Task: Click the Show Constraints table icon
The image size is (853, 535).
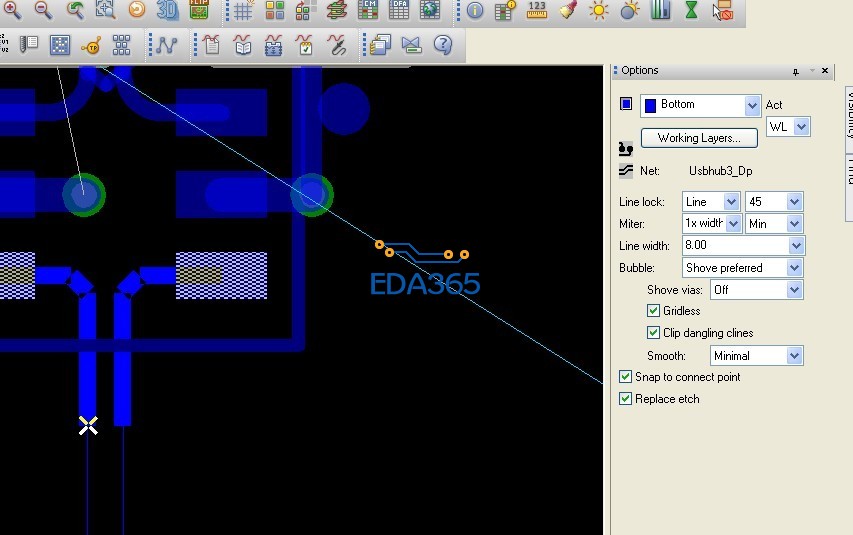Action: click(x=505, y=10)
